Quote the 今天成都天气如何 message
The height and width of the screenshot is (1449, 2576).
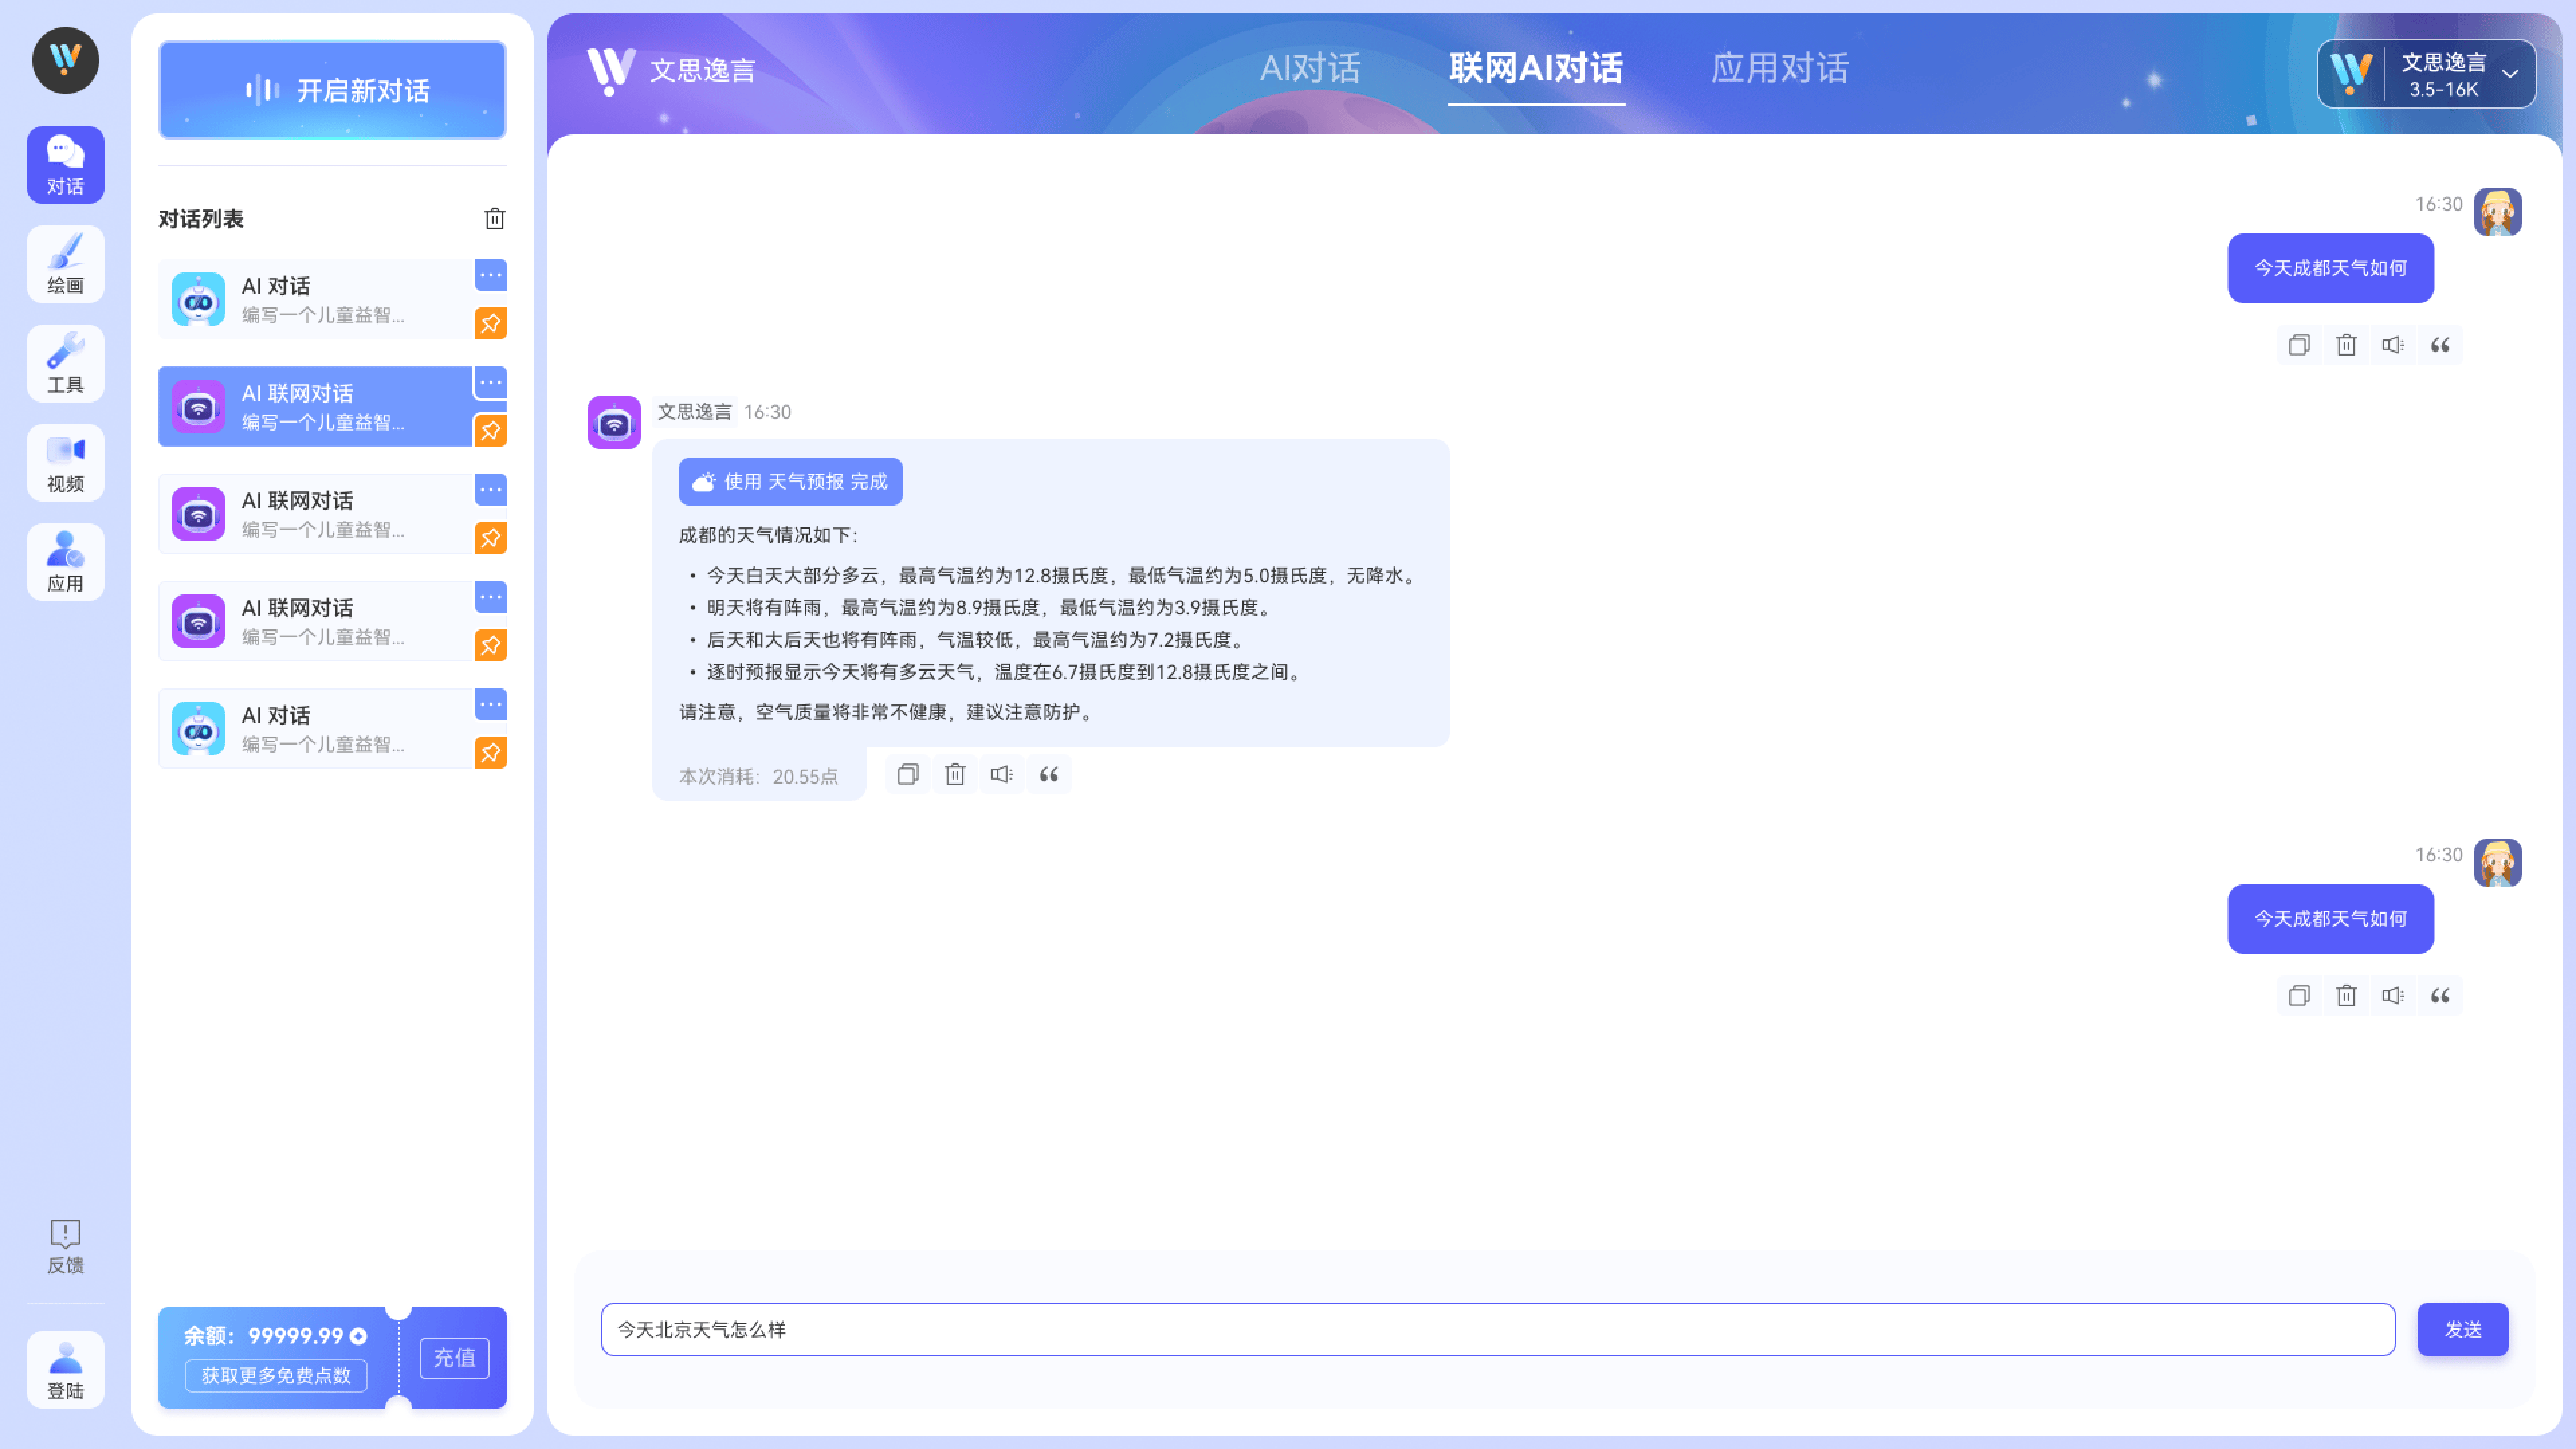(x=2440, y=344)
